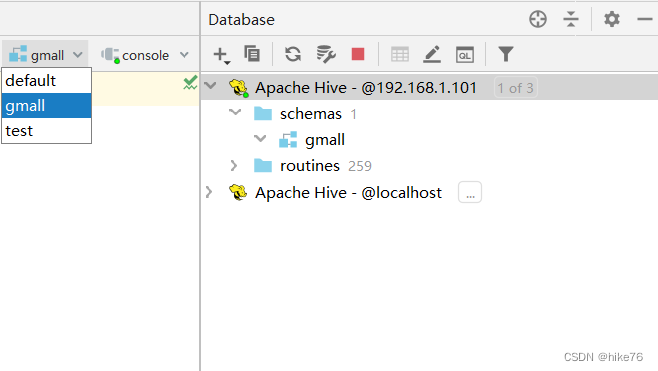Expand the routines folder
Image resolution: width=658 pixels, height=371 pixels.
pos(234,166)
